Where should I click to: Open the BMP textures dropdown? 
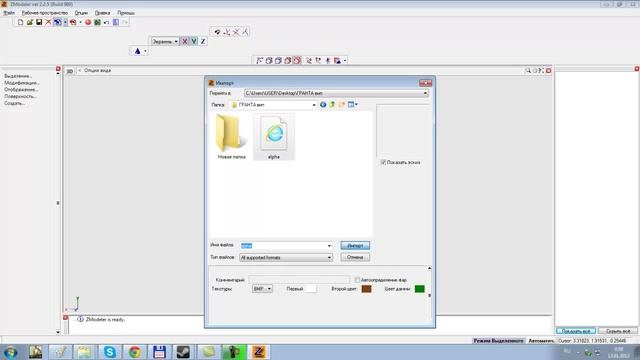click(262, 289)
